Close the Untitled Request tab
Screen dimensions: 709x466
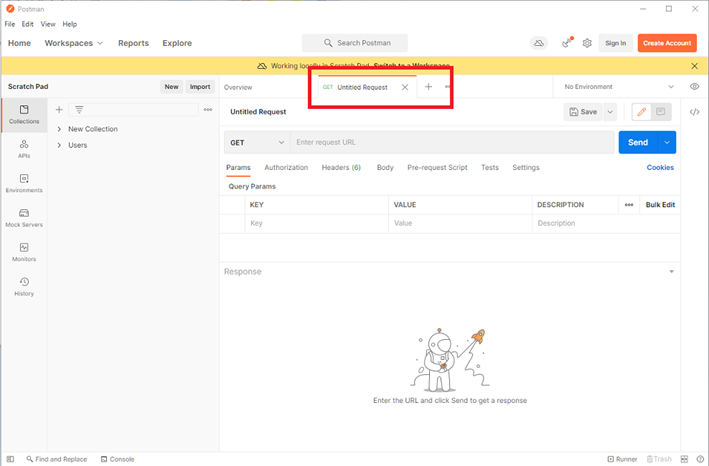click(405, 87)
